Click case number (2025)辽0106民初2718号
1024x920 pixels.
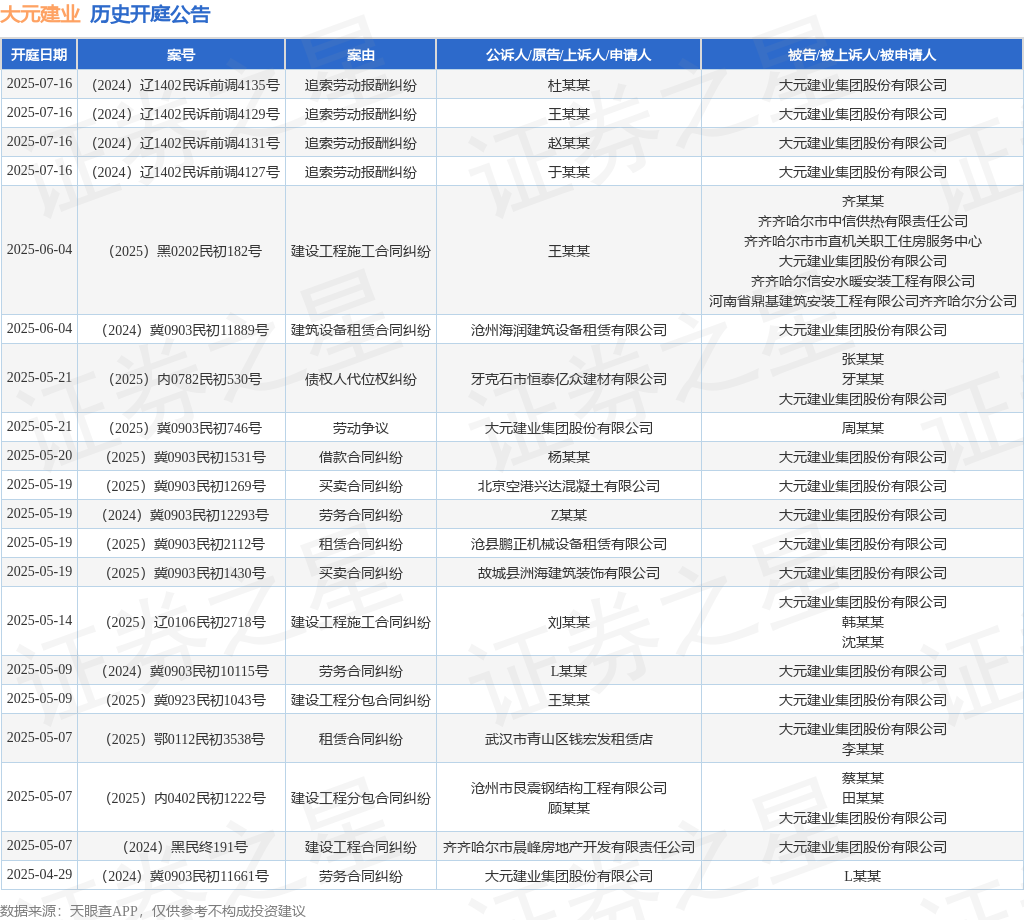click(185, 622)
